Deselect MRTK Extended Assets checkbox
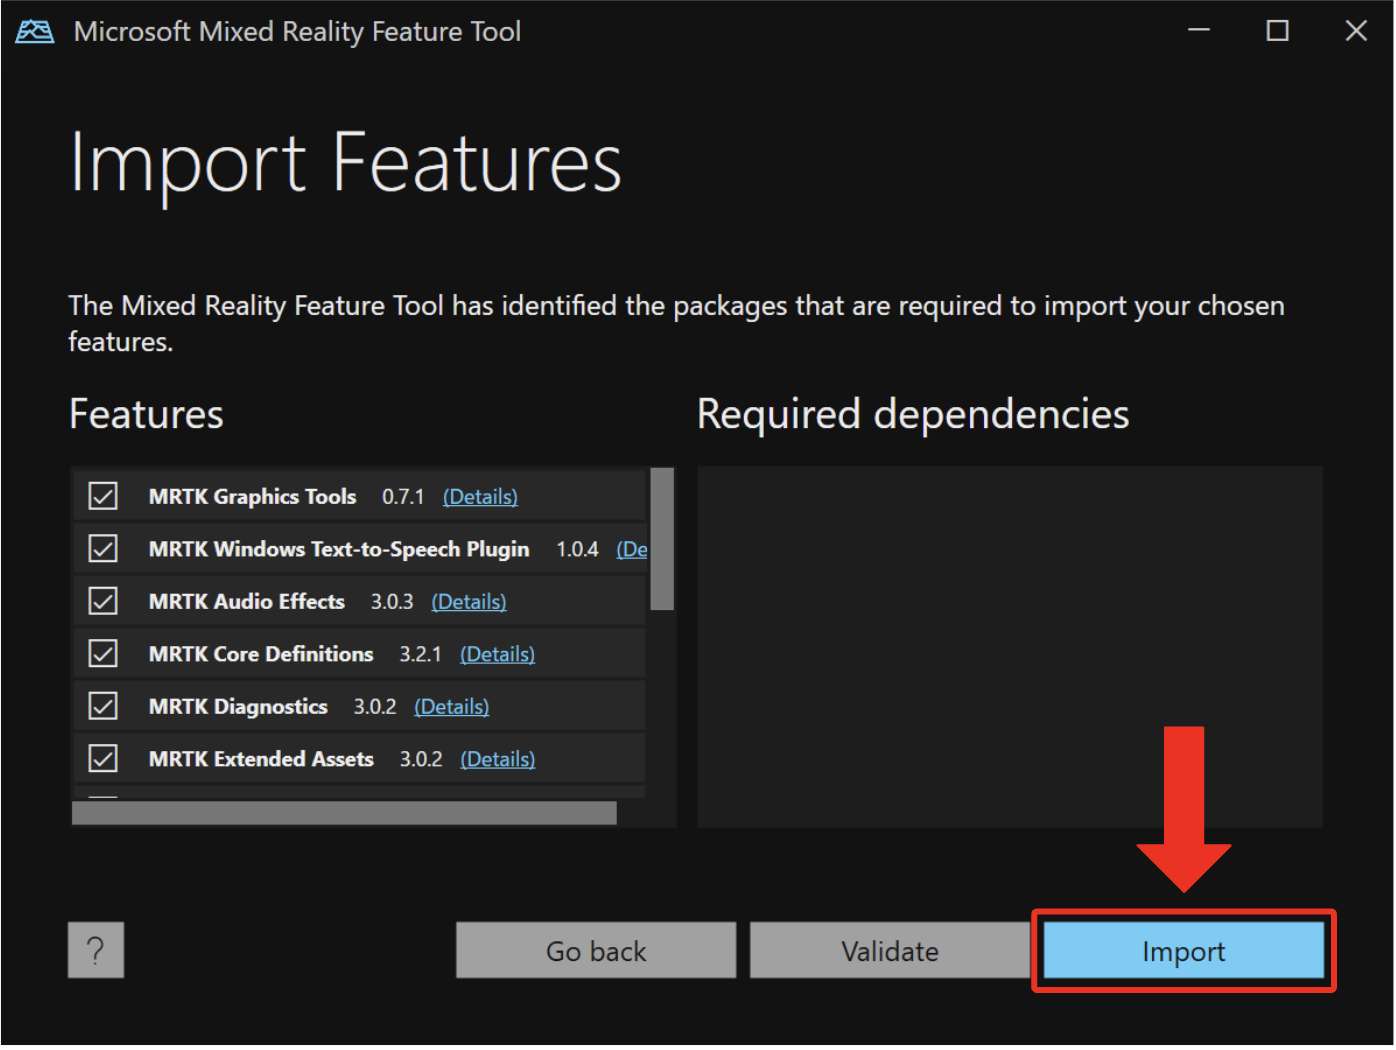 (x=103, y=759)
